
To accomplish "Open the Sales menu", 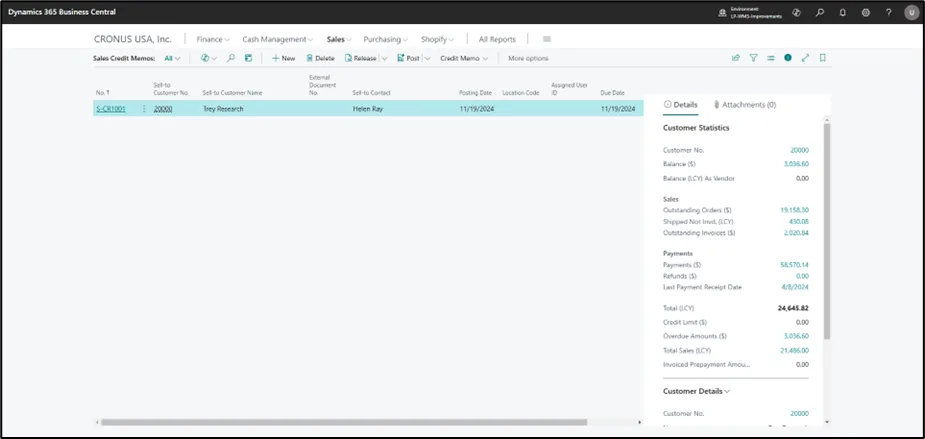I will tap(339, 39).
